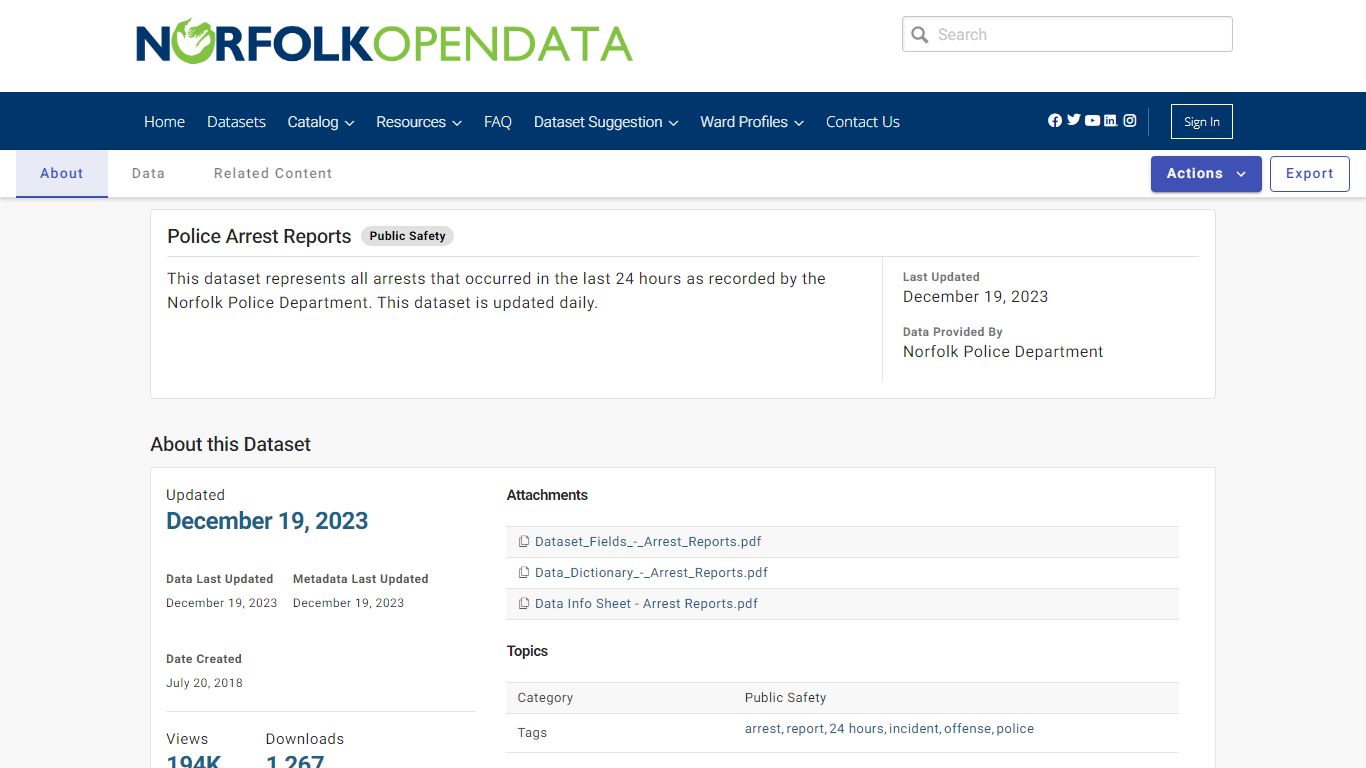
Task: Click the arrest tag link
Action: [762, 728]
